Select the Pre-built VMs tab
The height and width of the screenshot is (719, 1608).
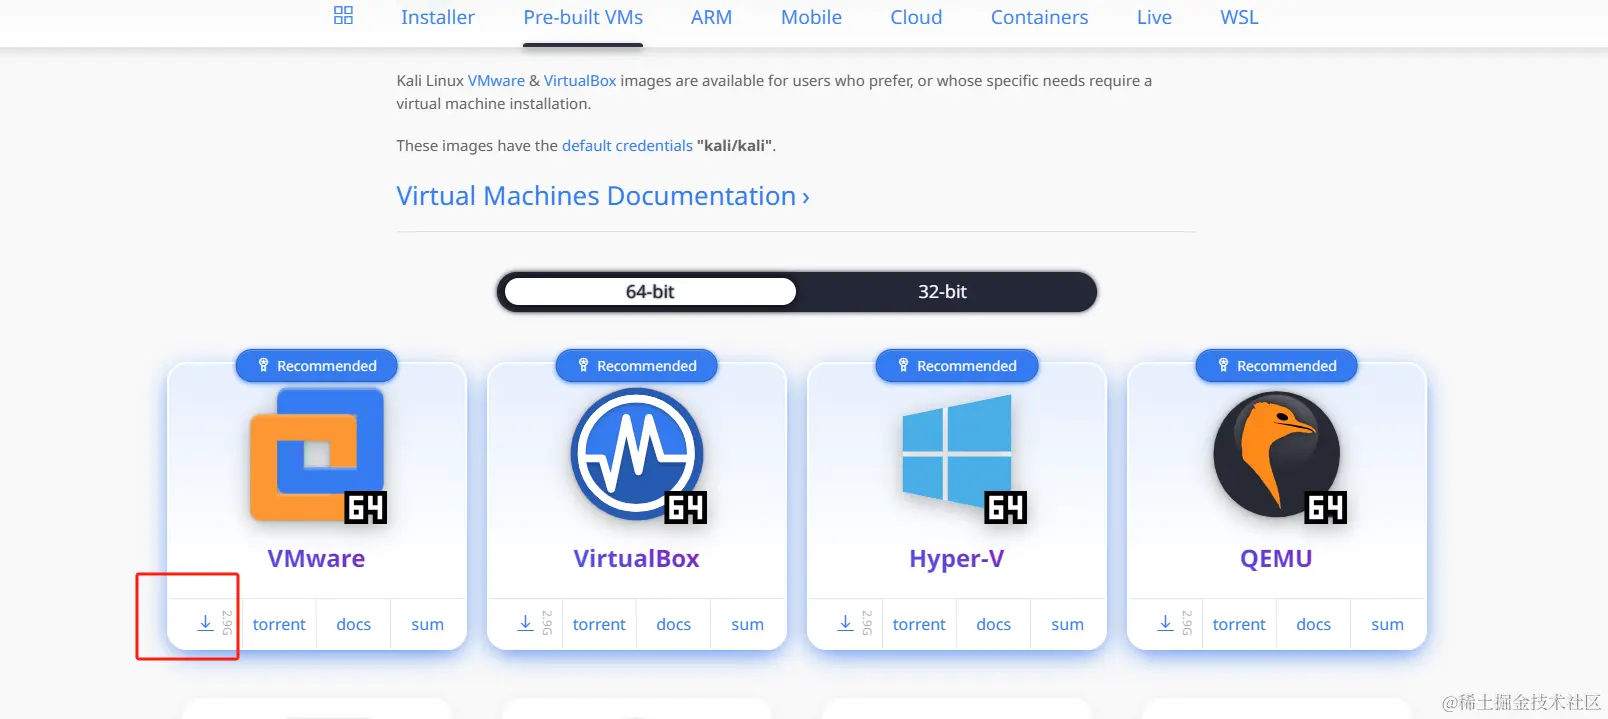583,17
